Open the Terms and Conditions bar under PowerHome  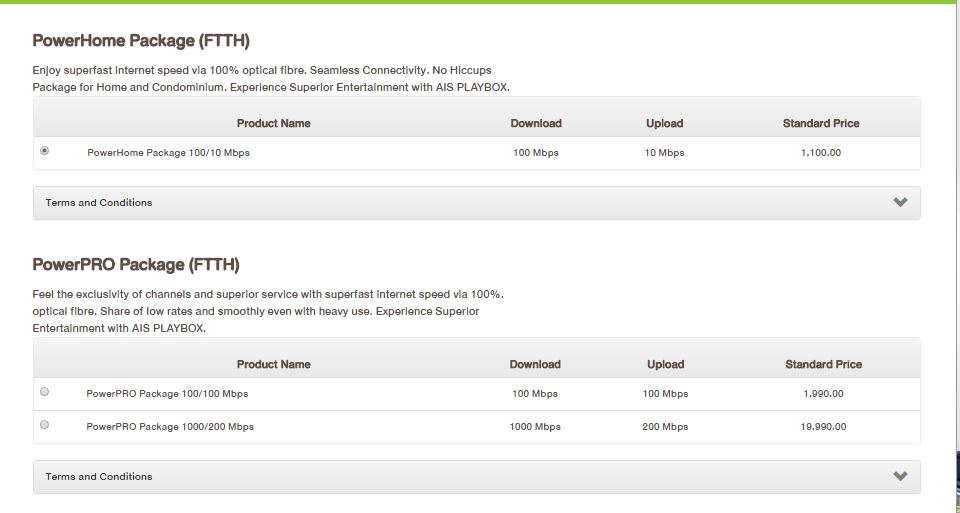[x=476, y=203]
